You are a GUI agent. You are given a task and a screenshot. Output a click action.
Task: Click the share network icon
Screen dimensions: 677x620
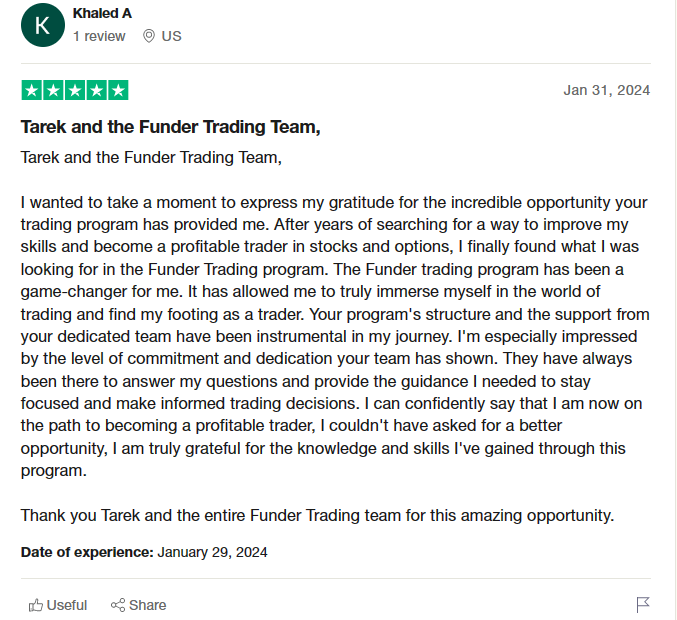point(118,605)
